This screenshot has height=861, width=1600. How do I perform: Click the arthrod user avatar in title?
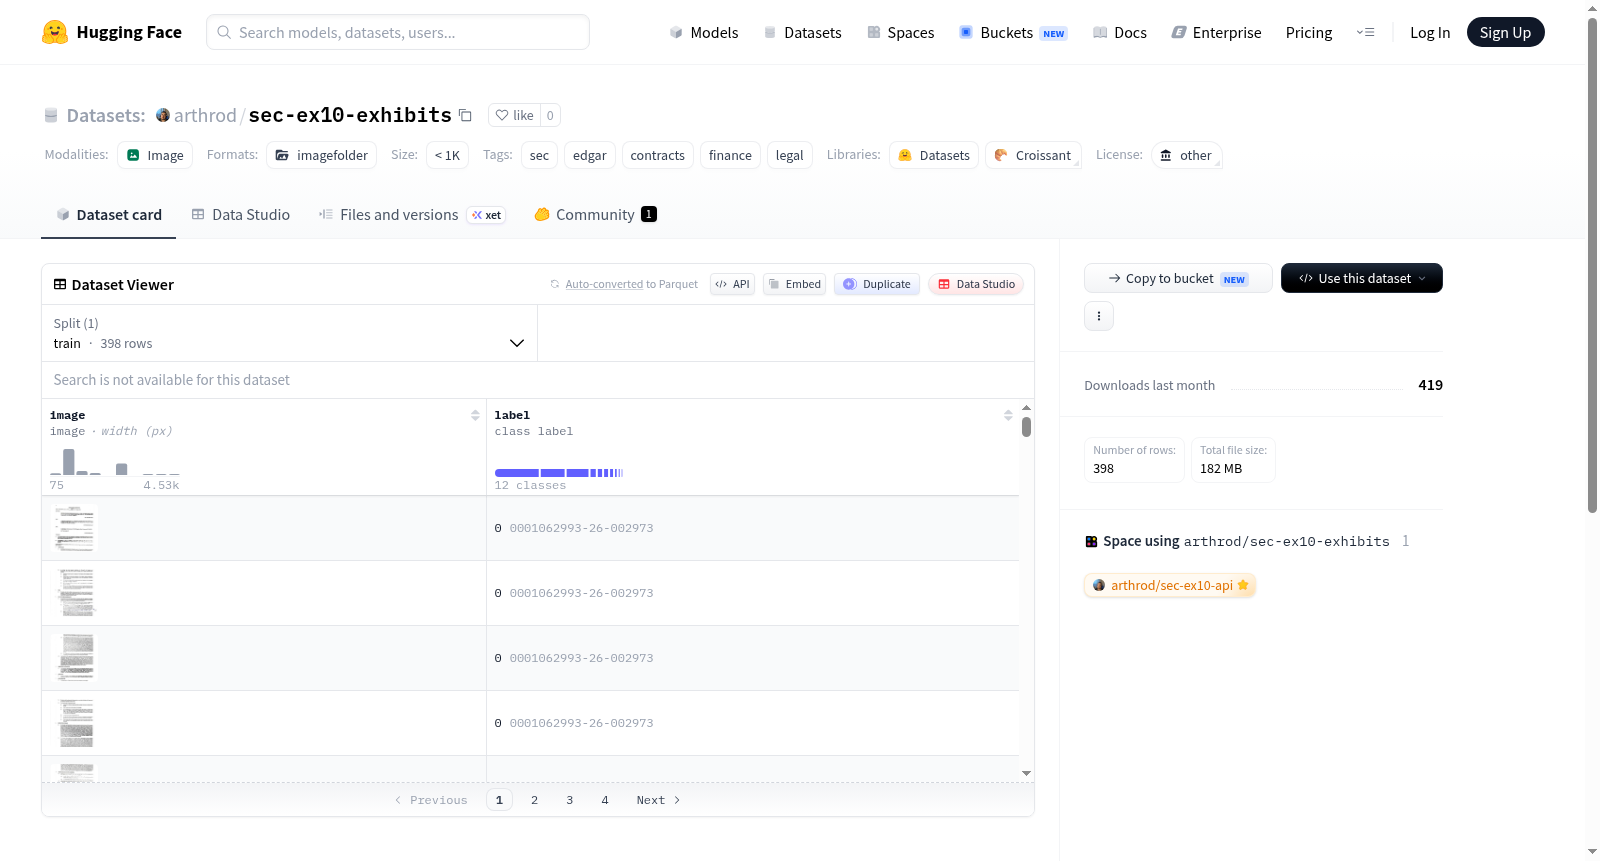tap(163, 115)
